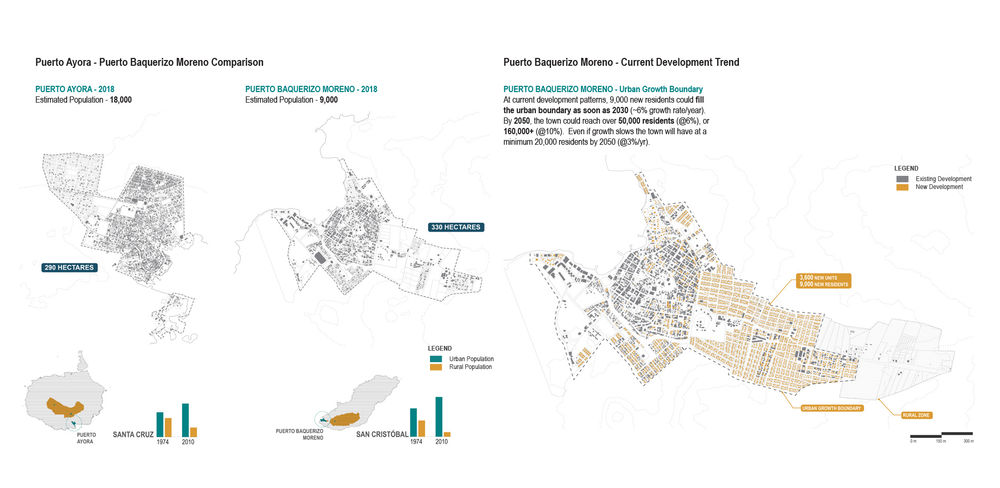This screenshot has width=1000, height=488.
Task: Click the New Development orange legend swatch
Action: click(902, 186)
